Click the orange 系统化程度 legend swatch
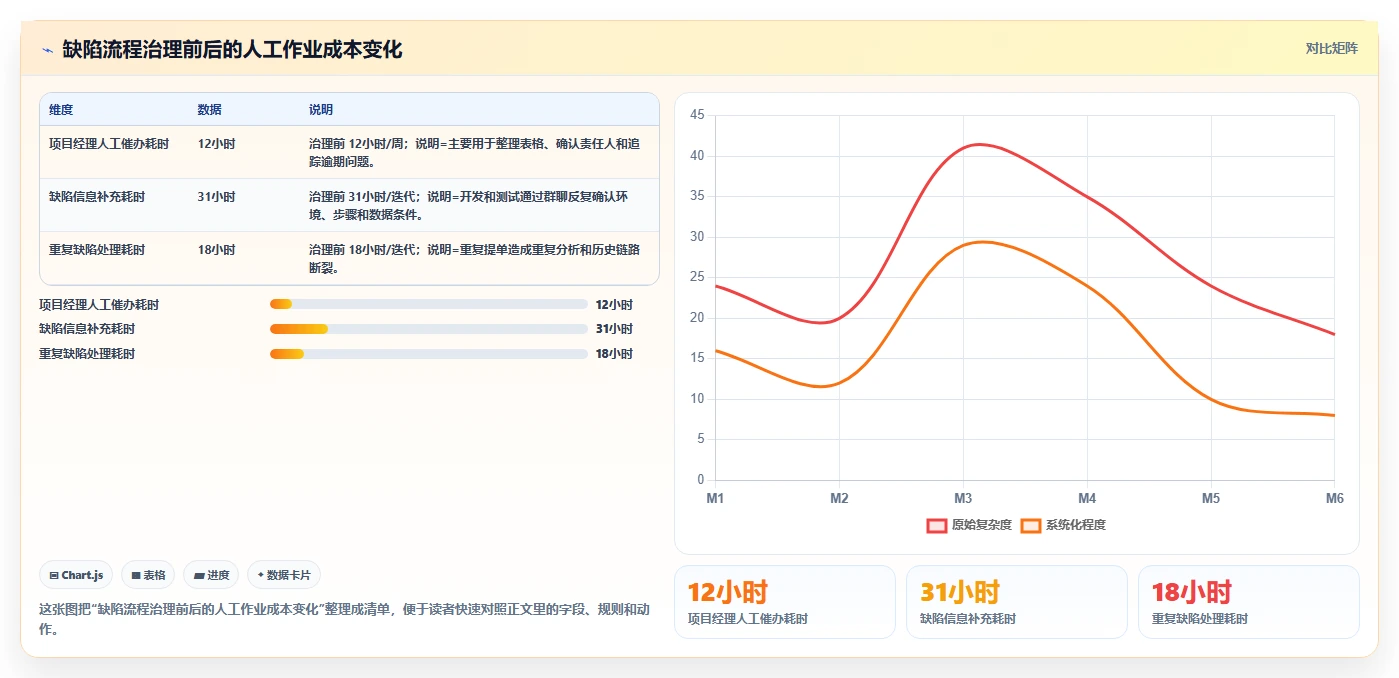This screenshot has height=678, width=1399. [x=1030, y=525]
